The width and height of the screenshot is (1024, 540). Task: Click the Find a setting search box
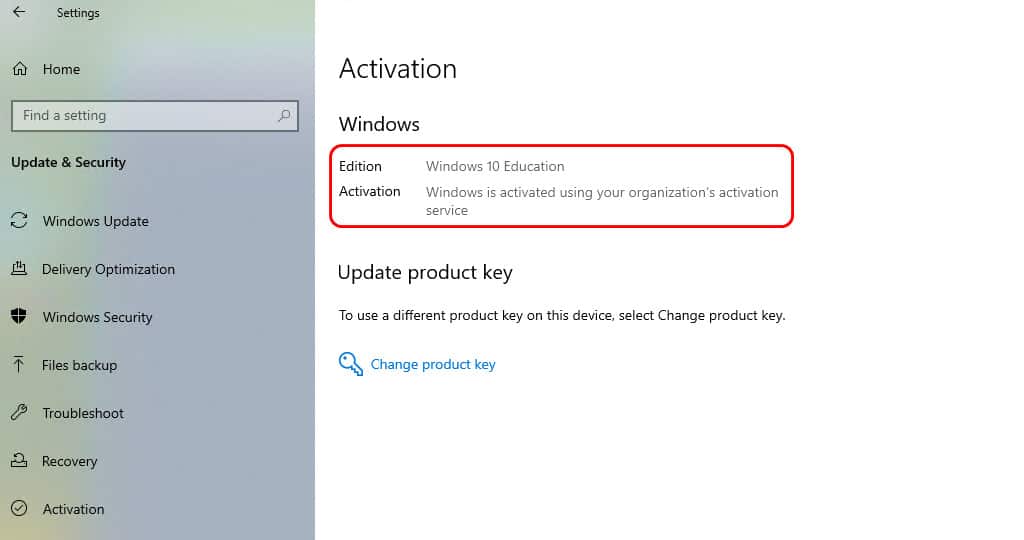tap(155, 116)
